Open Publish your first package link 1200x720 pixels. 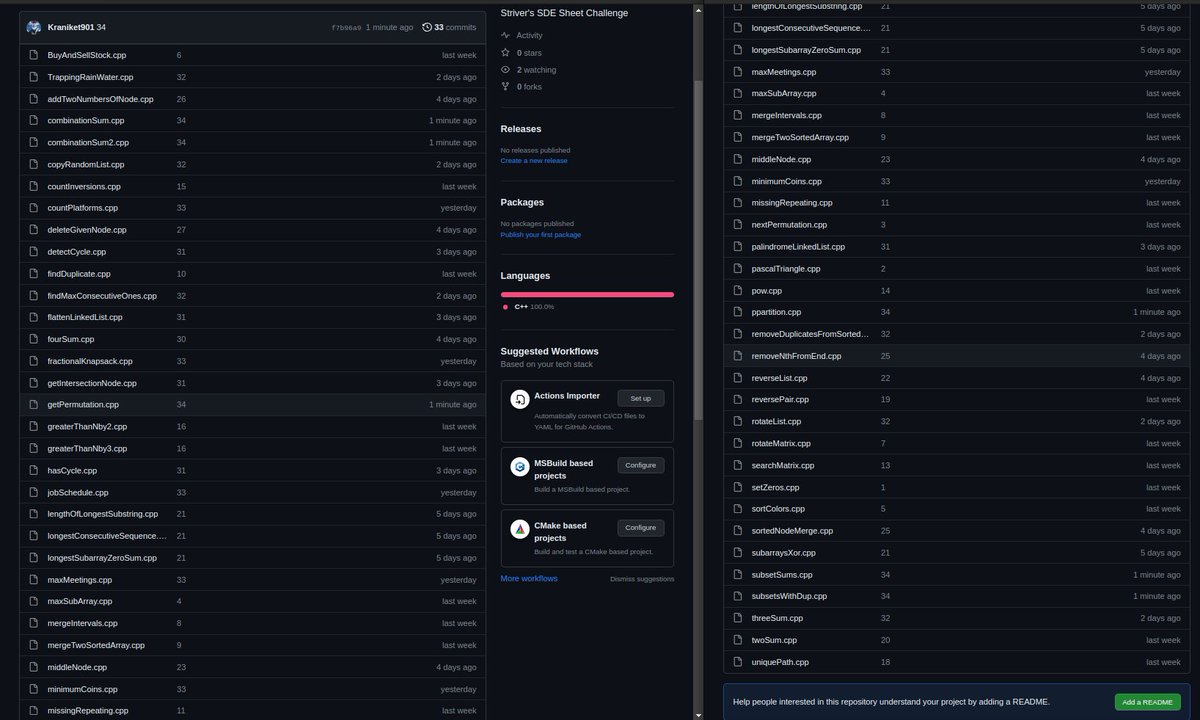[x=541, y=234]
